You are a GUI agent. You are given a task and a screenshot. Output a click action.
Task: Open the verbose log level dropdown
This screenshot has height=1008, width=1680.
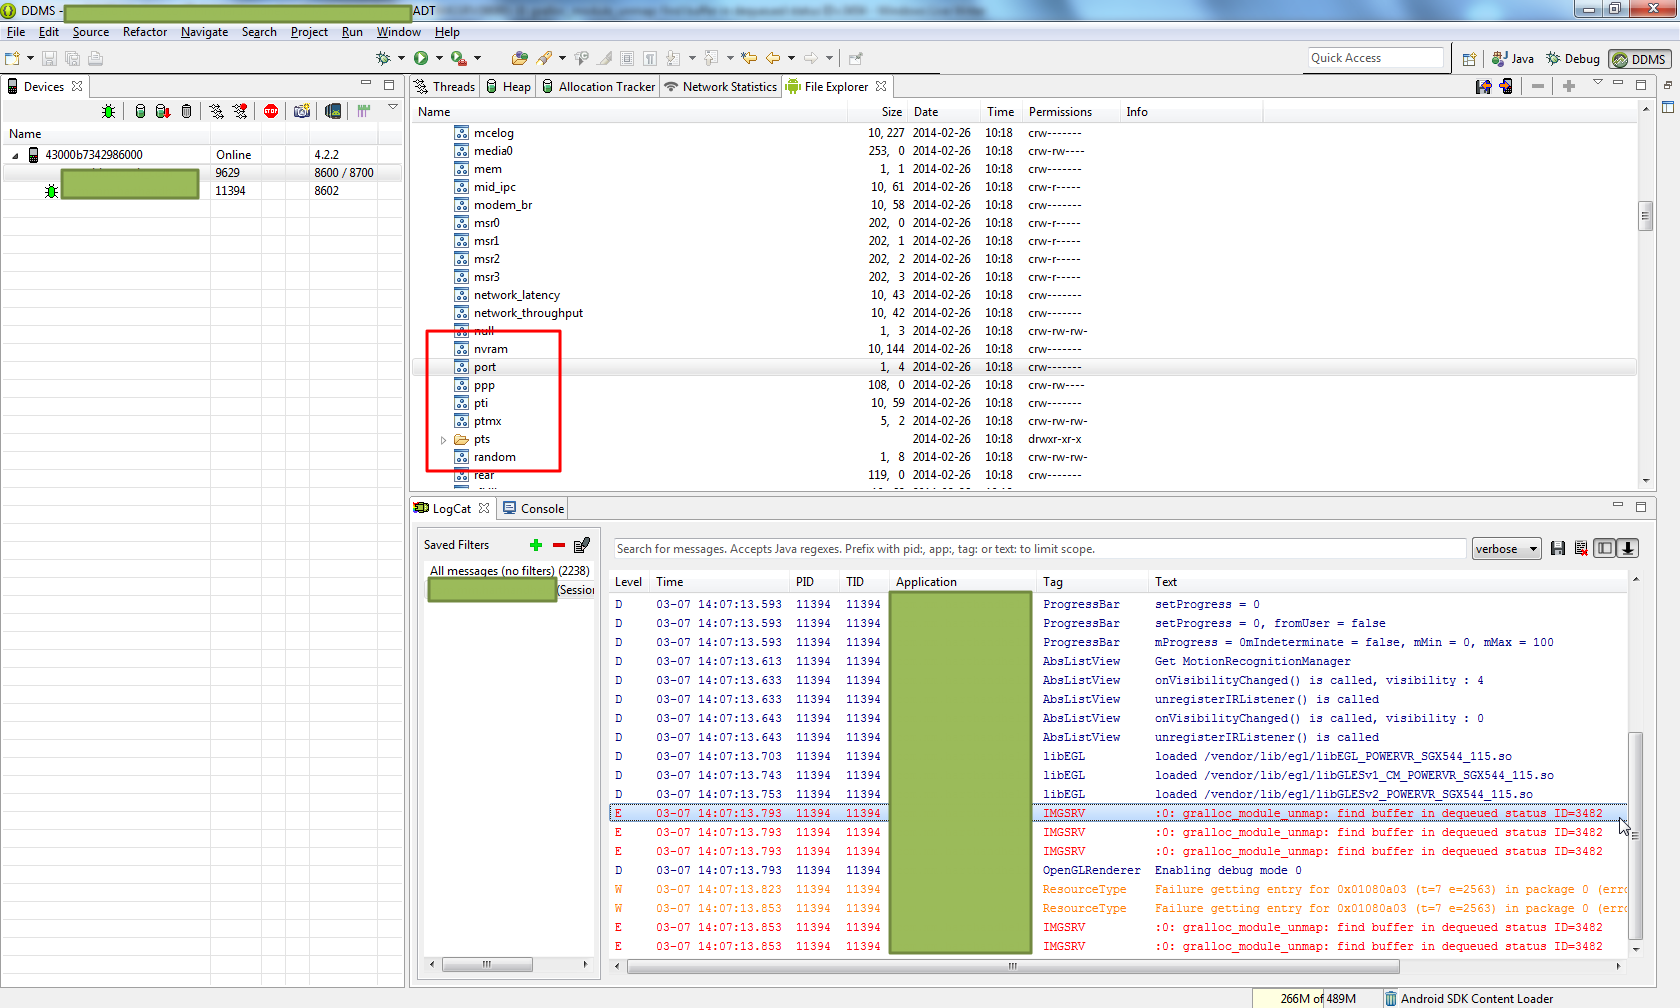pyautogui.click(x=1506, y=549)
